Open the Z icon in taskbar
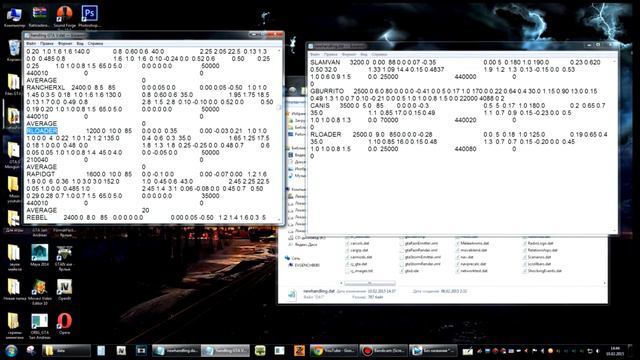The width and height of the screenshot is (640, 360). pos(299,351)
